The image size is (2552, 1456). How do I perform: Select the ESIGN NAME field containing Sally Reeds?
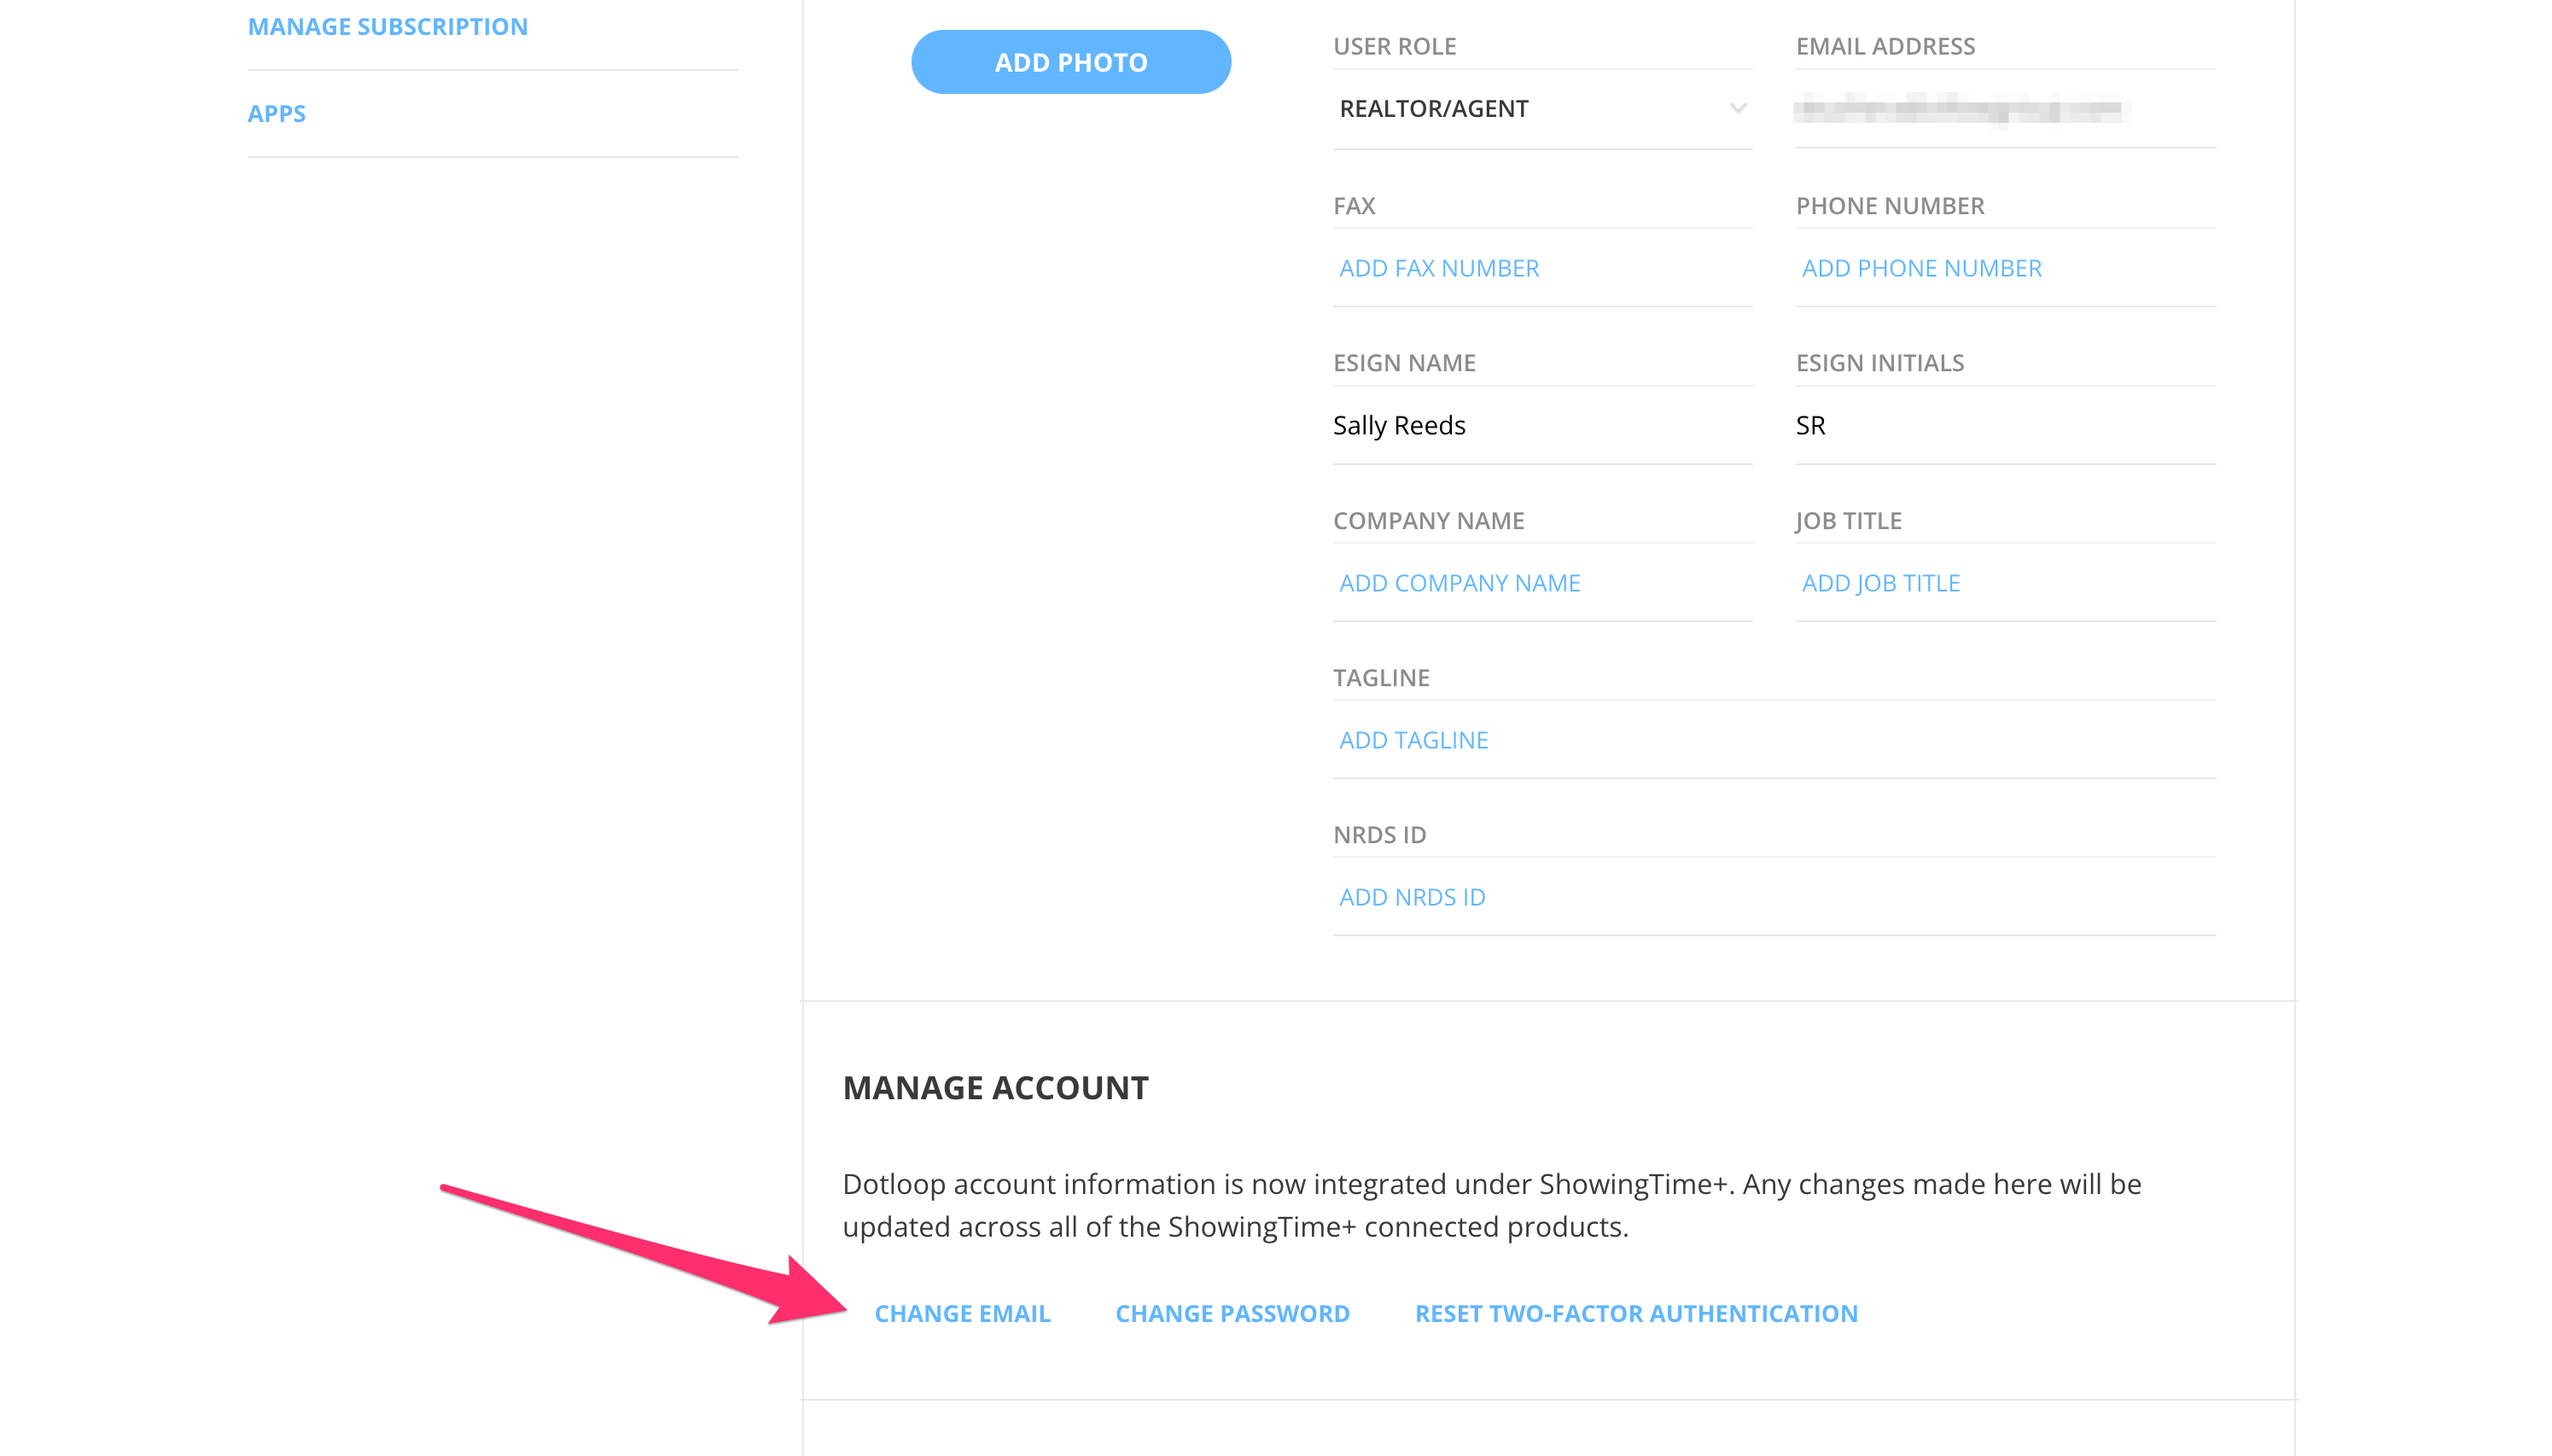(x=1540, y=425)
